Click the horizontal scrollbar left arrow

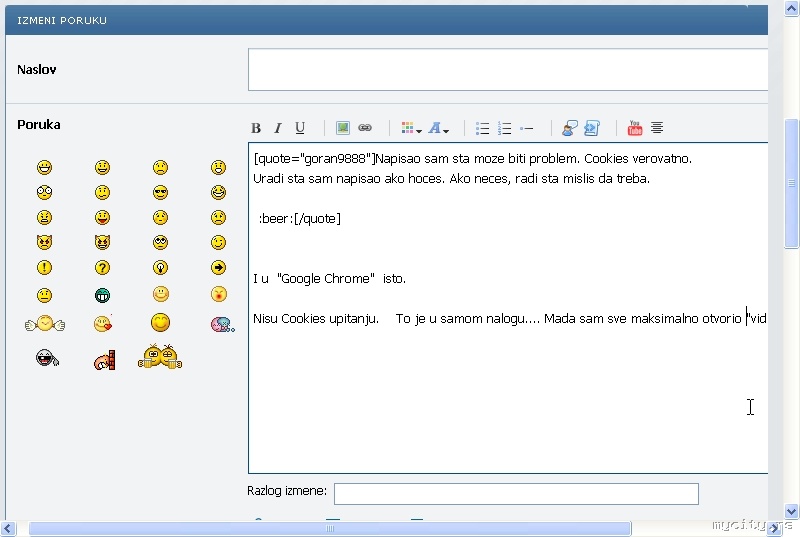(8, 528)
